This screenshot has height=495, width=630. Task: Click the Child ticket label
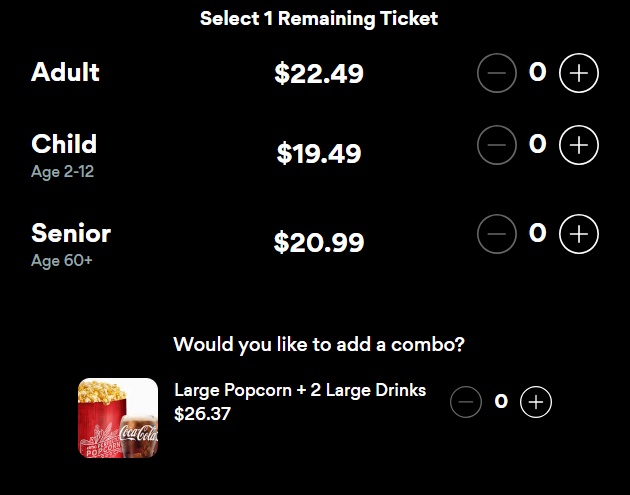(x=64, y=144)
